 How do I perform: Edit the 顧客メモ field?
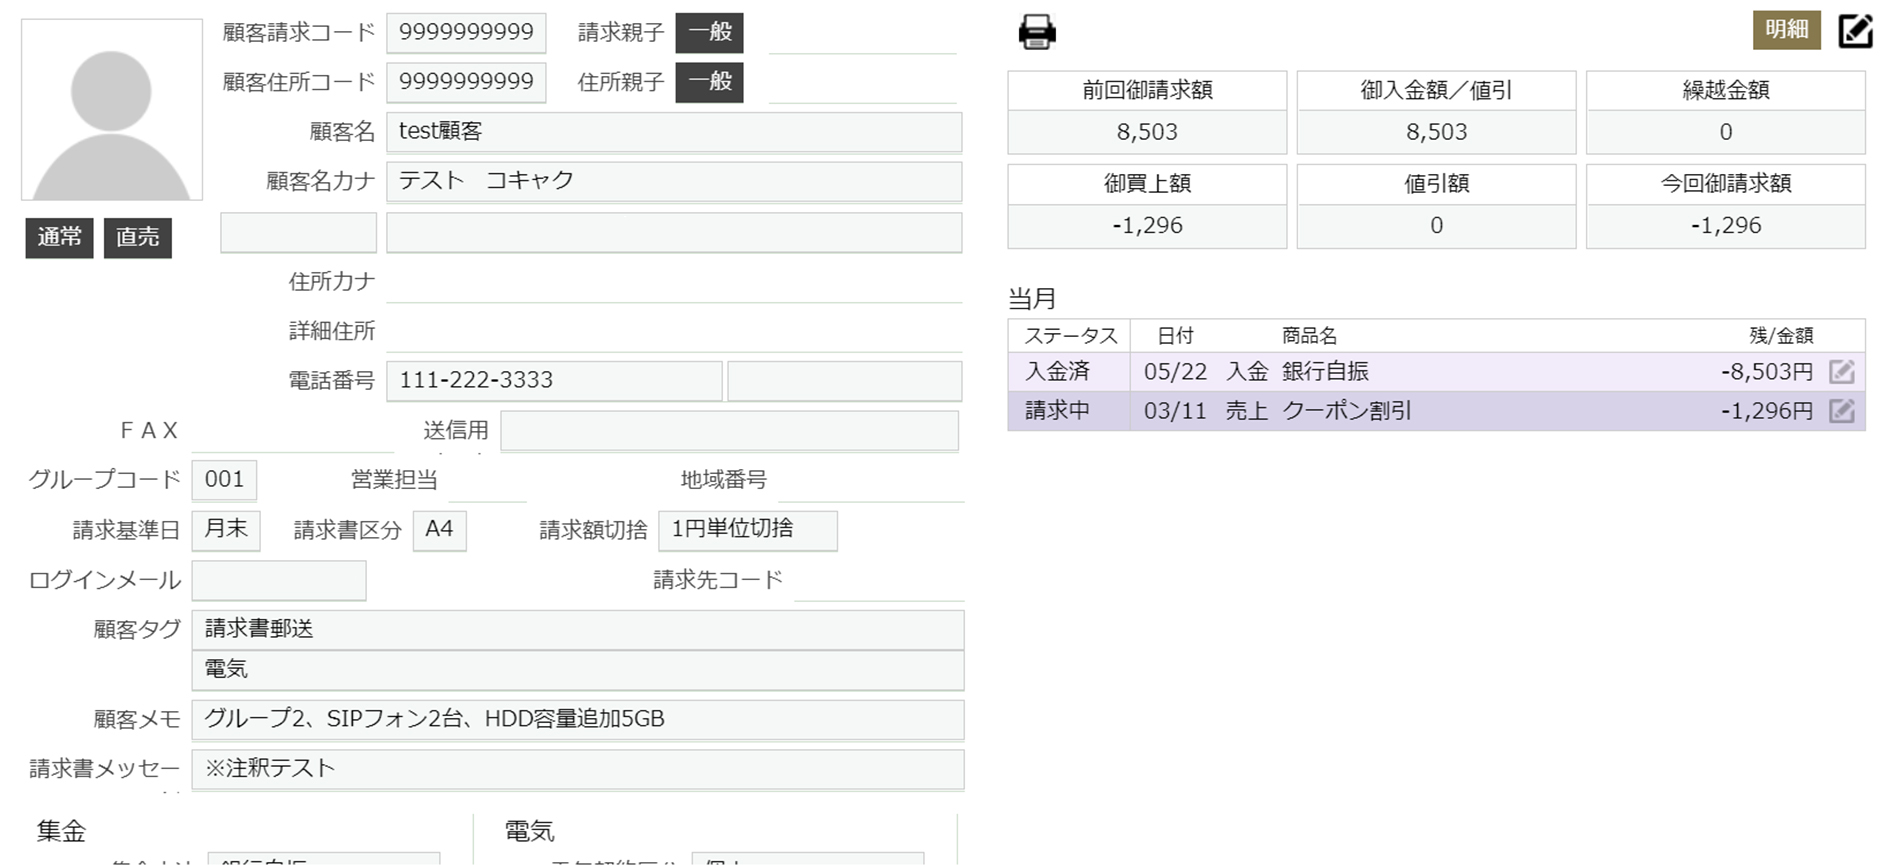click(578, 720)
